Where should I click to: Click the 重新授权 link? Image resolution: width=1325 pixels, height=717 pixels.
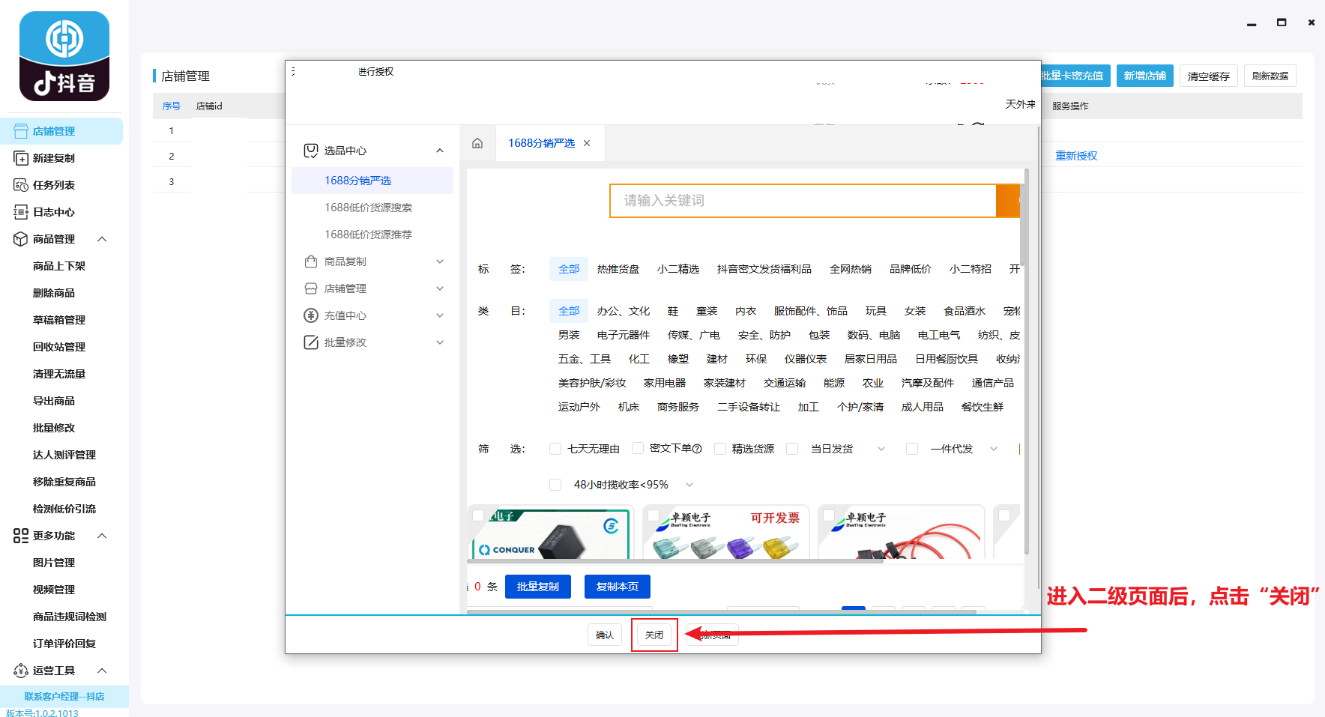[1076, 156]
